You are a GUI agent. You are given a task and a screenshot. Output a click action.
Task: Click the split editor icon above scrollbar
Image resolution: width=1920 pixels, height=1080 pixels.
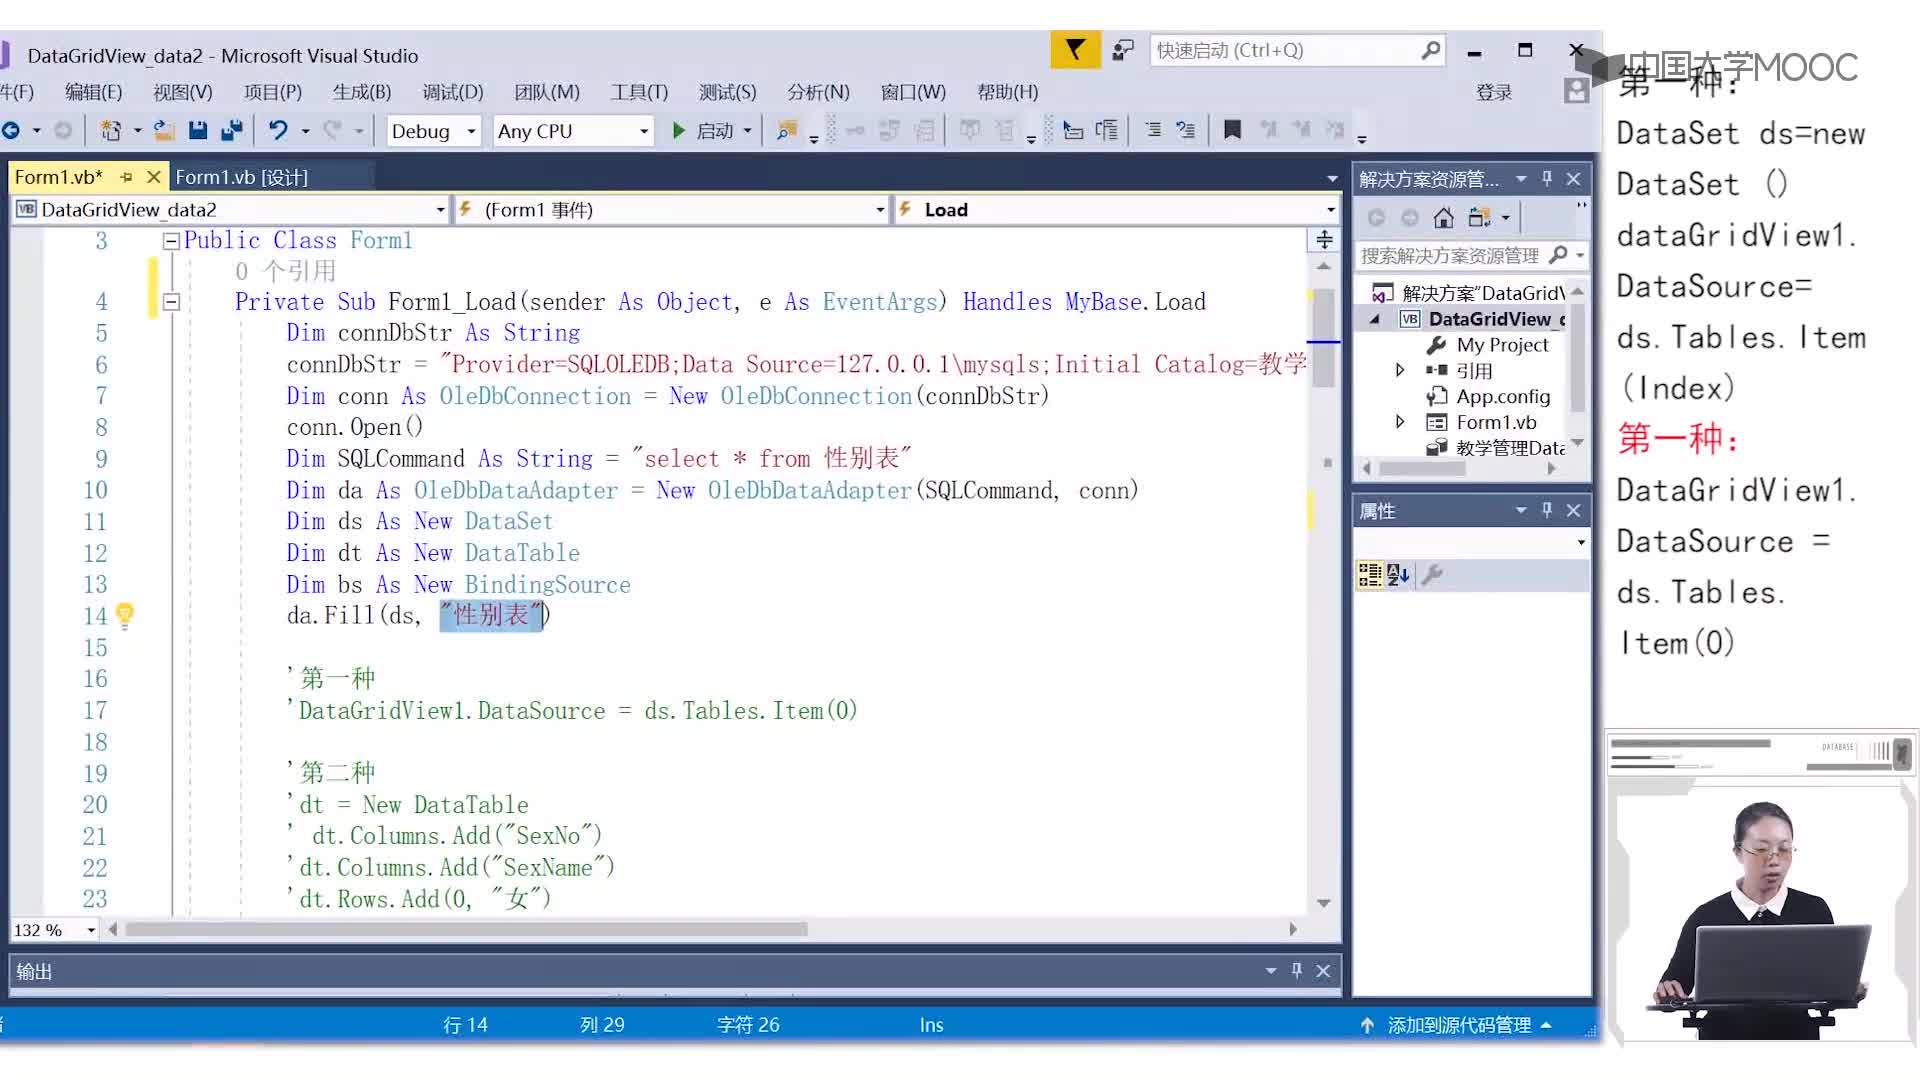[x=1324, y=239]
